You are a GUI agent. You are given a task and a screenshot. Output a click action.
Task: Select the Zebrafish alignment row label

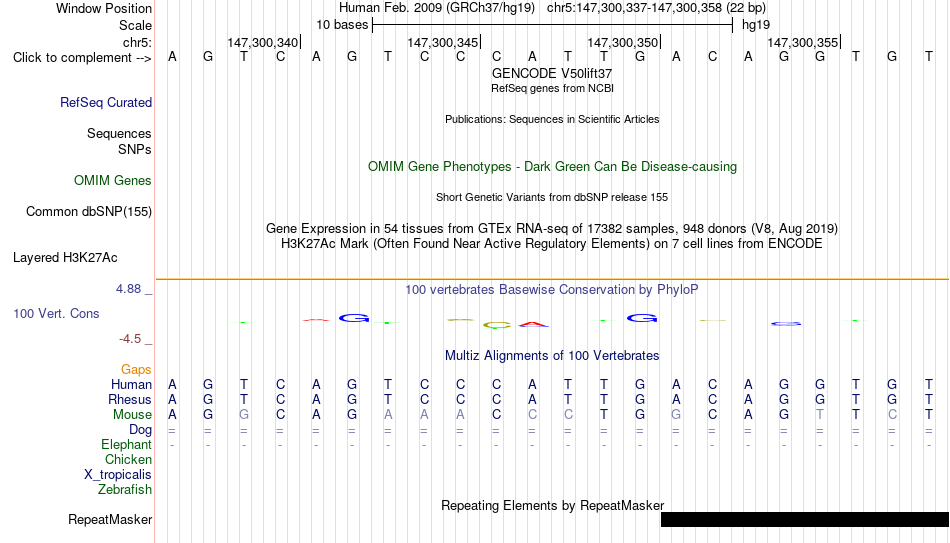[125, 490]
